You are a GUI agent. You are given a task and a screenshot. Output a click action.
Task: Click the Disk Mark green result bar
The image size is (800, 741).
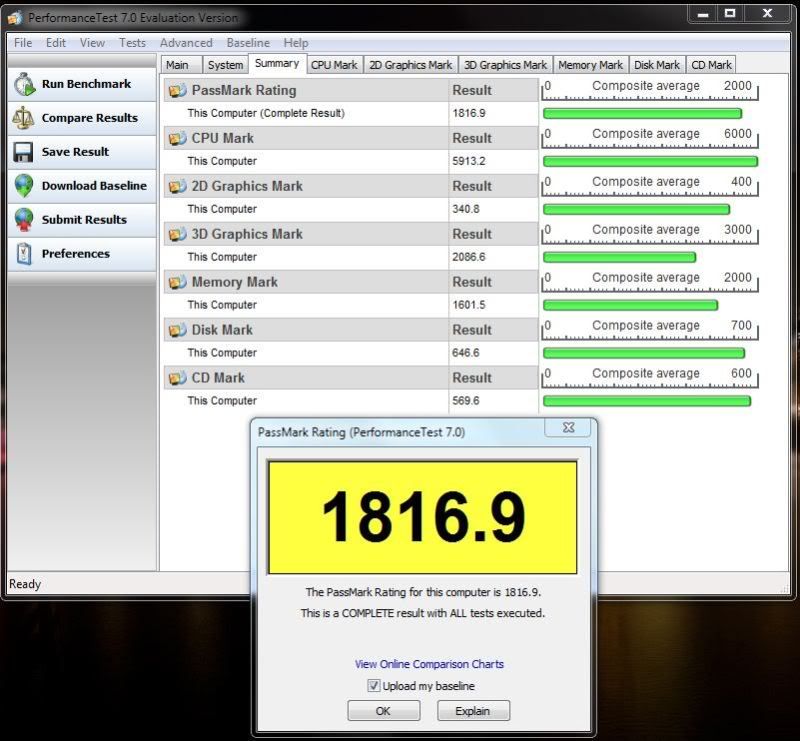pyautogui.click(x=644, y=354)
